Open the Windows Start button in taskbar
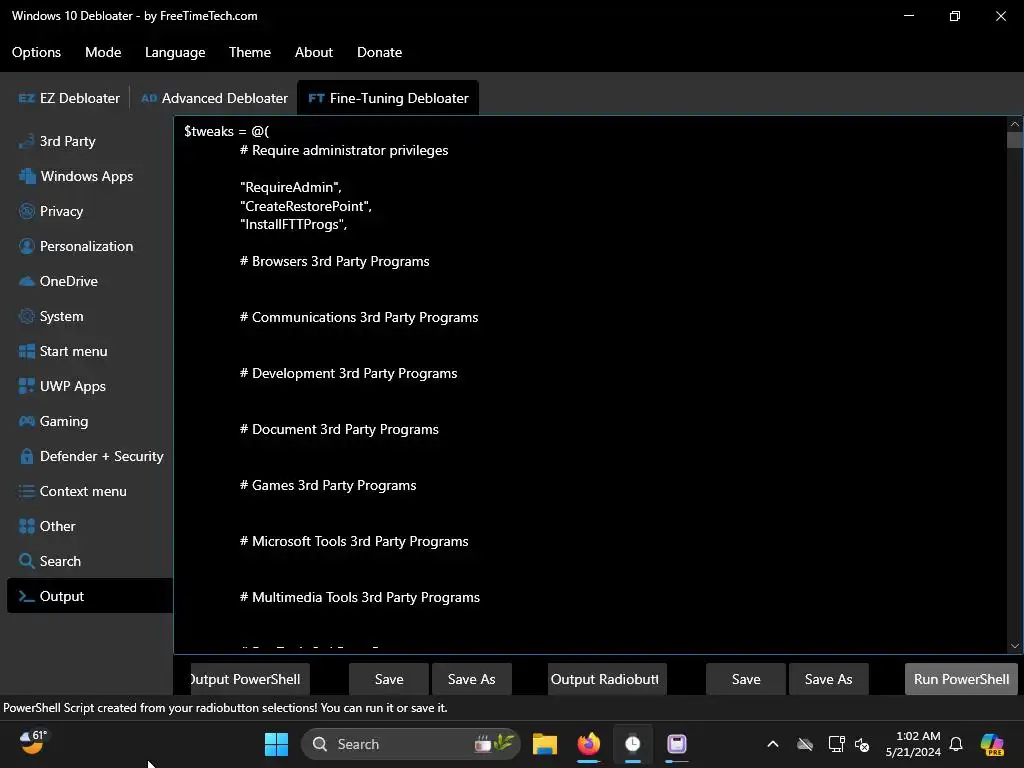1024x768 pixels. point(276,744)
